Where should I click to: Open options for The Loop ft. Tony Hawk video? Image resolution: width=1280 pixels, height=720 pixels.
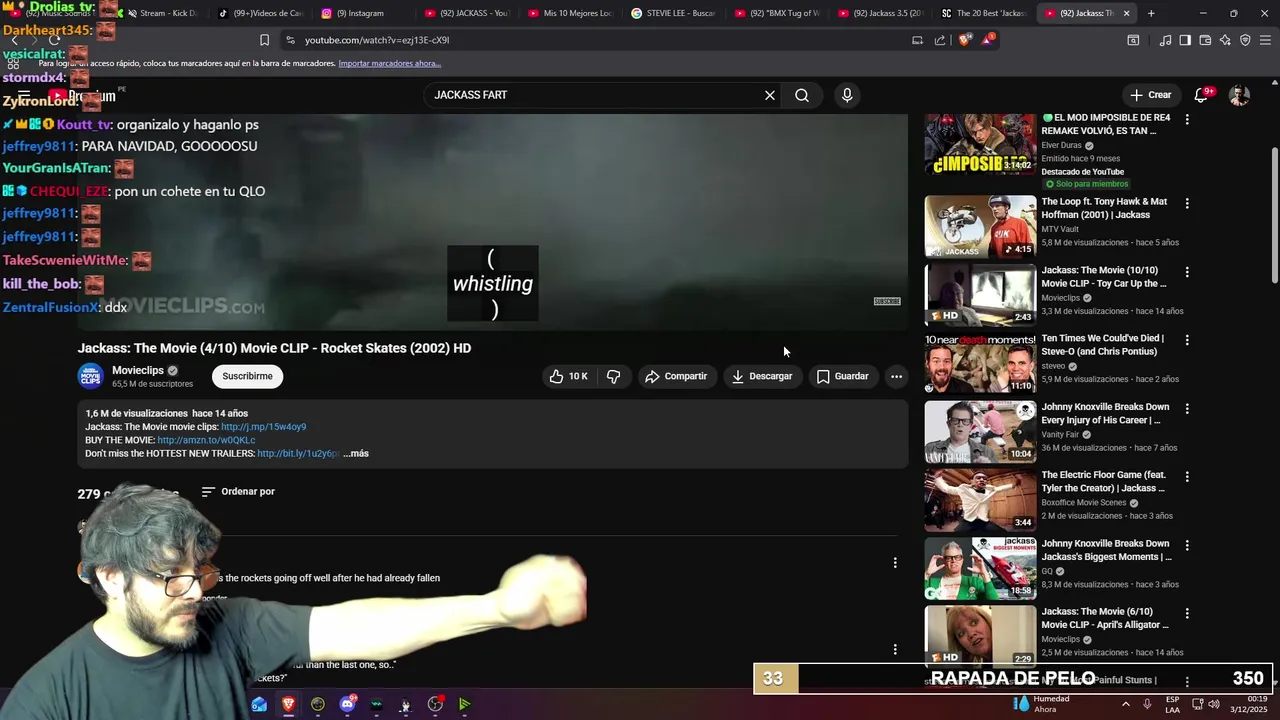[x=1187, y=203]
